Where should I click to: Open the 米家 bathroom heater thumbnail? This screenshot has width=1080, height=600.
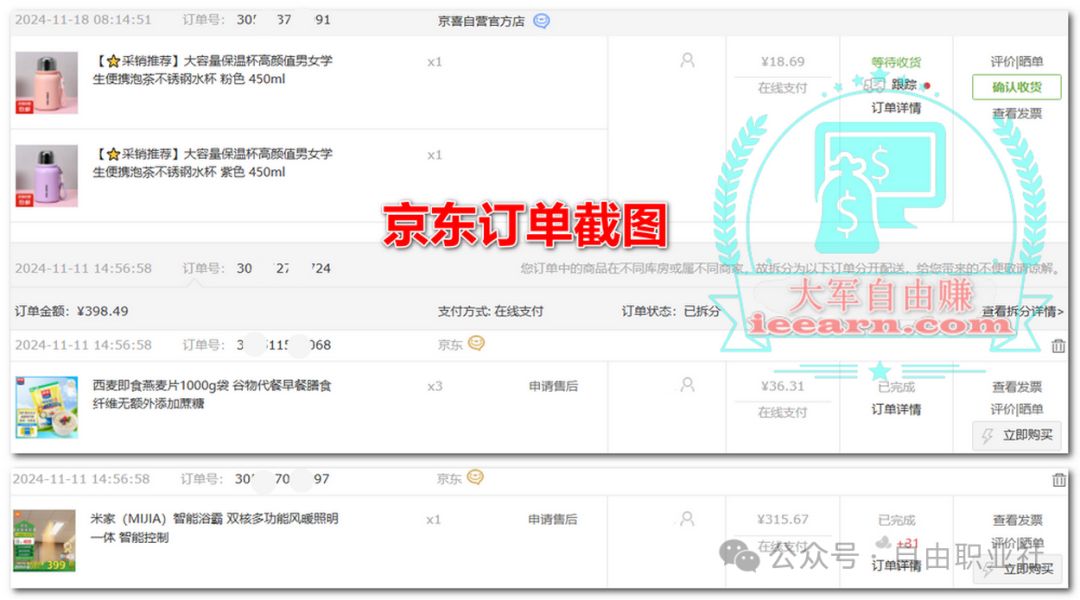point(44,541)
